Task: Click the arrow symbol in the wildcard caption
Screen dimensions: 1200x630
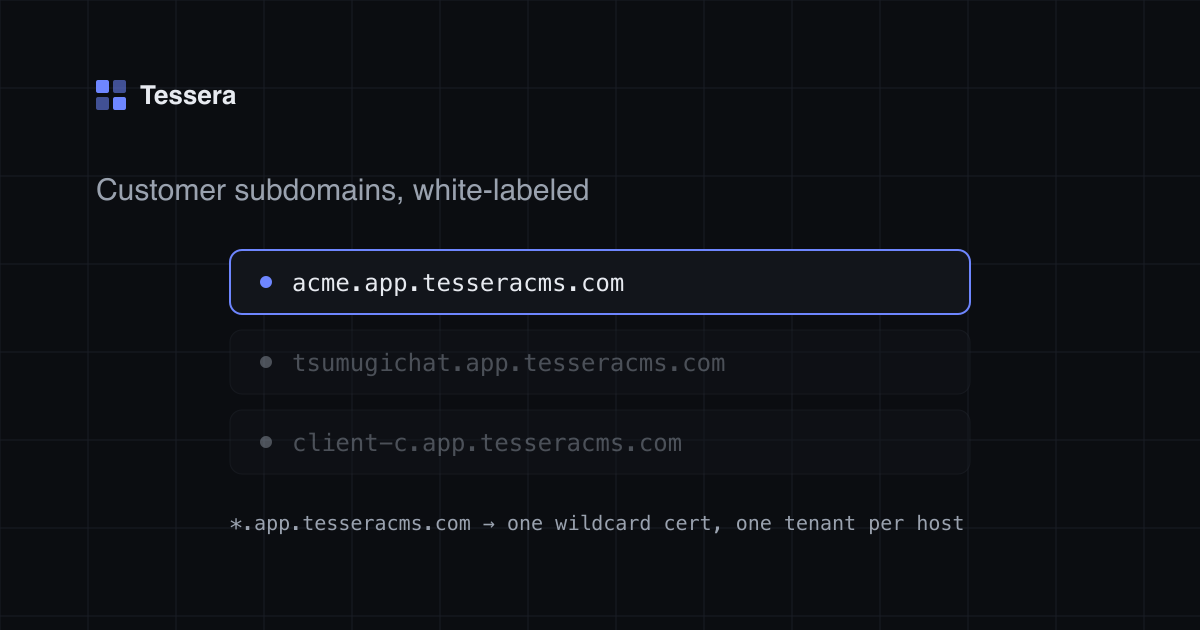Action: point(488,523)
